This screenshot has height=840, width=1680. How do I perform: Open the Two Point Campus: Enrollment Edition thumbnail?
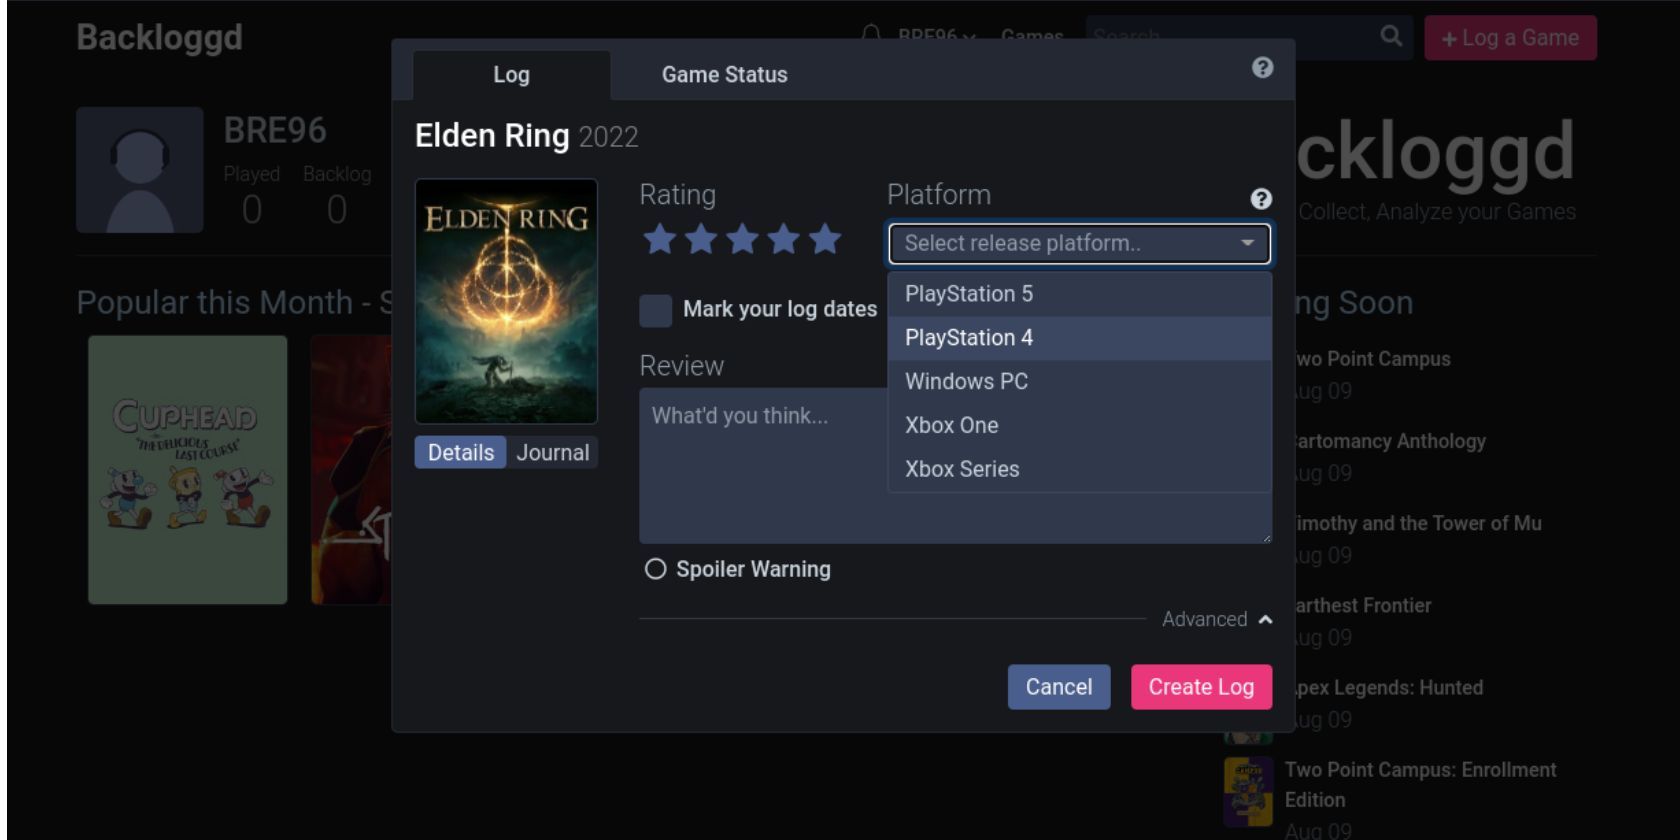pos(1248,790)
